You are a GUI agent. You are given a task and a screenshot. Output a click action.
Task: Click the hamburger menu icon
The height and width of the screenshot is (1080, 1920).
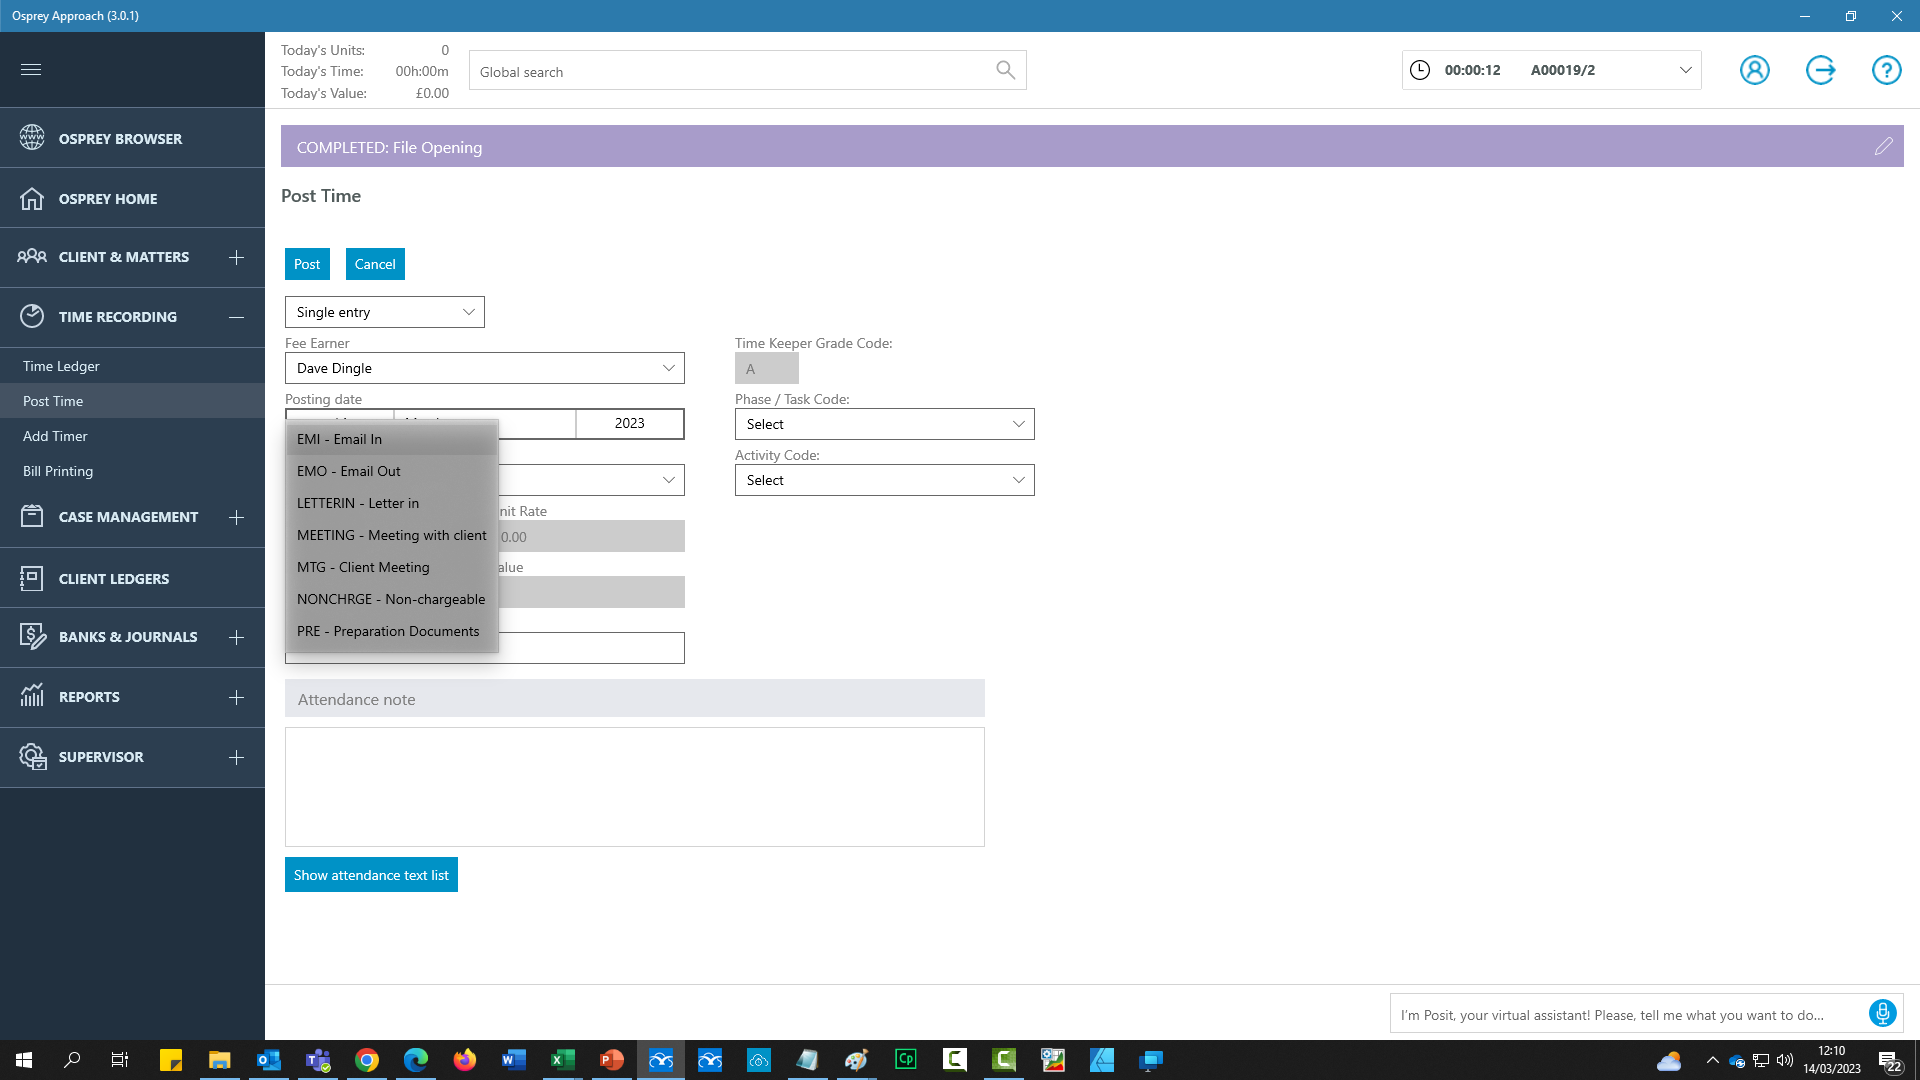31,69
